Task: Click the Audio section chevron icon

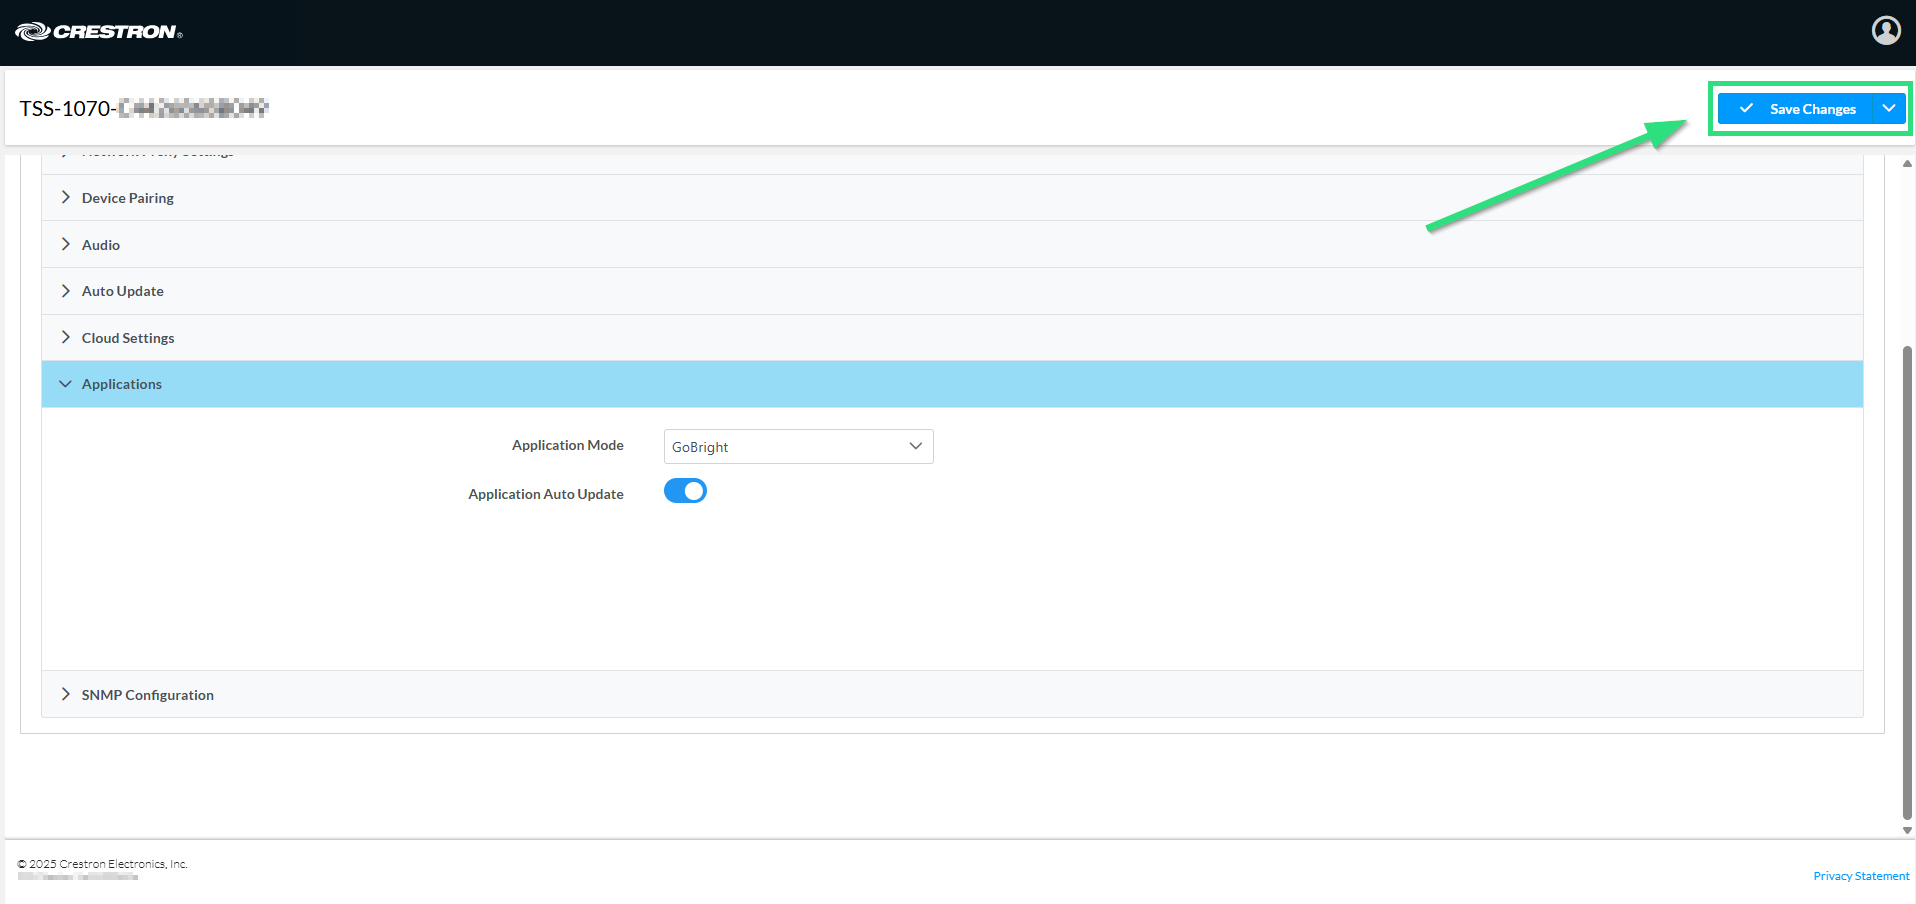Action: [x=66, y=244]
